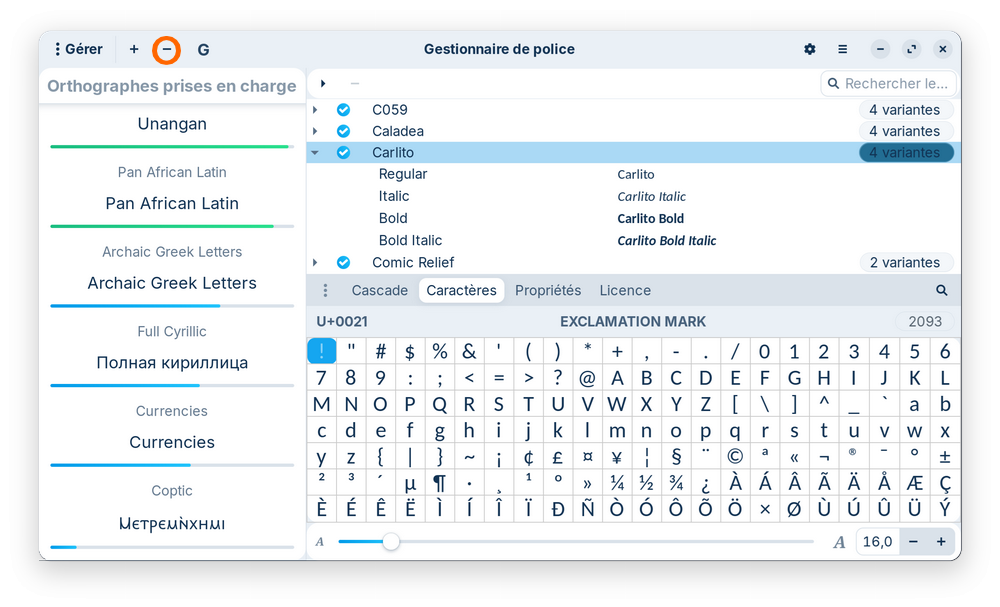Switch to the Propriétés tab
The height and width of the screenshot is (607, 1000).
[548, 290]
